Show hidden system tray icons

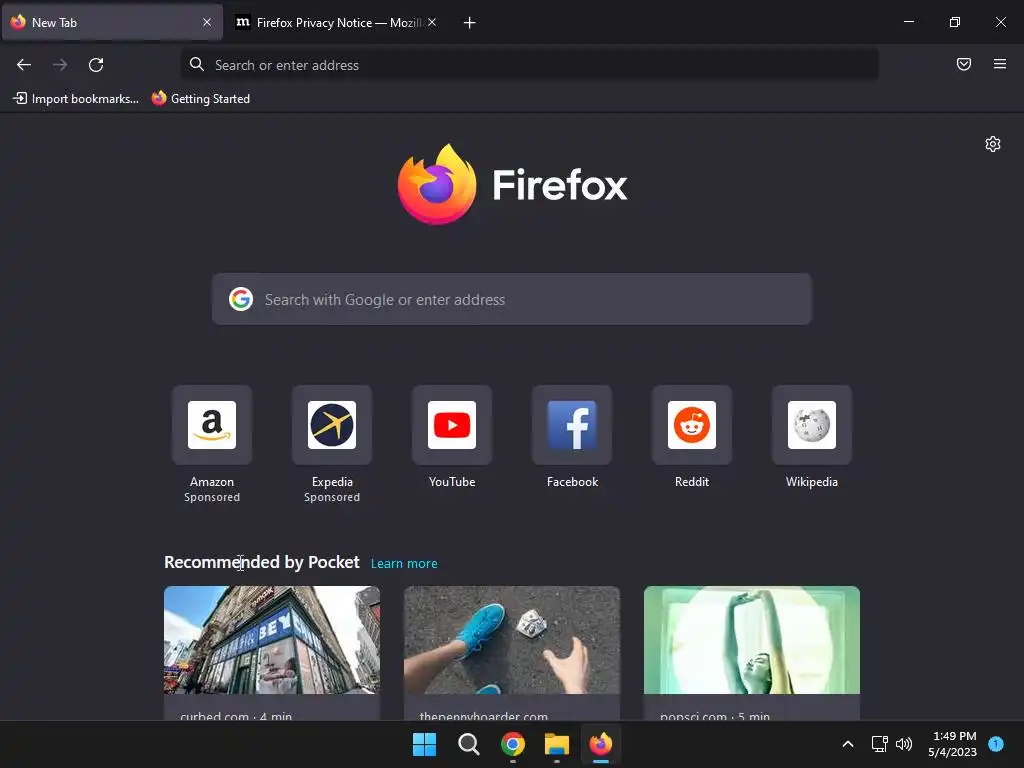tap(848, 744)
